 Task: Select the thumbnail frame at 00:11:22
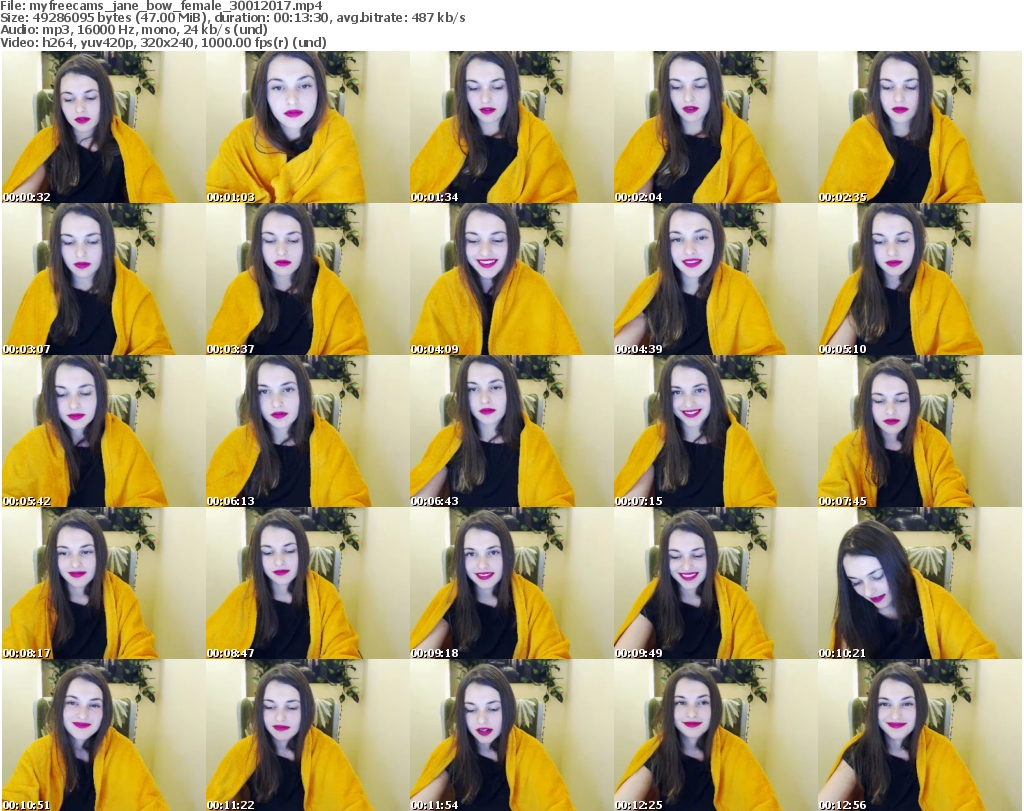point(308,735)
